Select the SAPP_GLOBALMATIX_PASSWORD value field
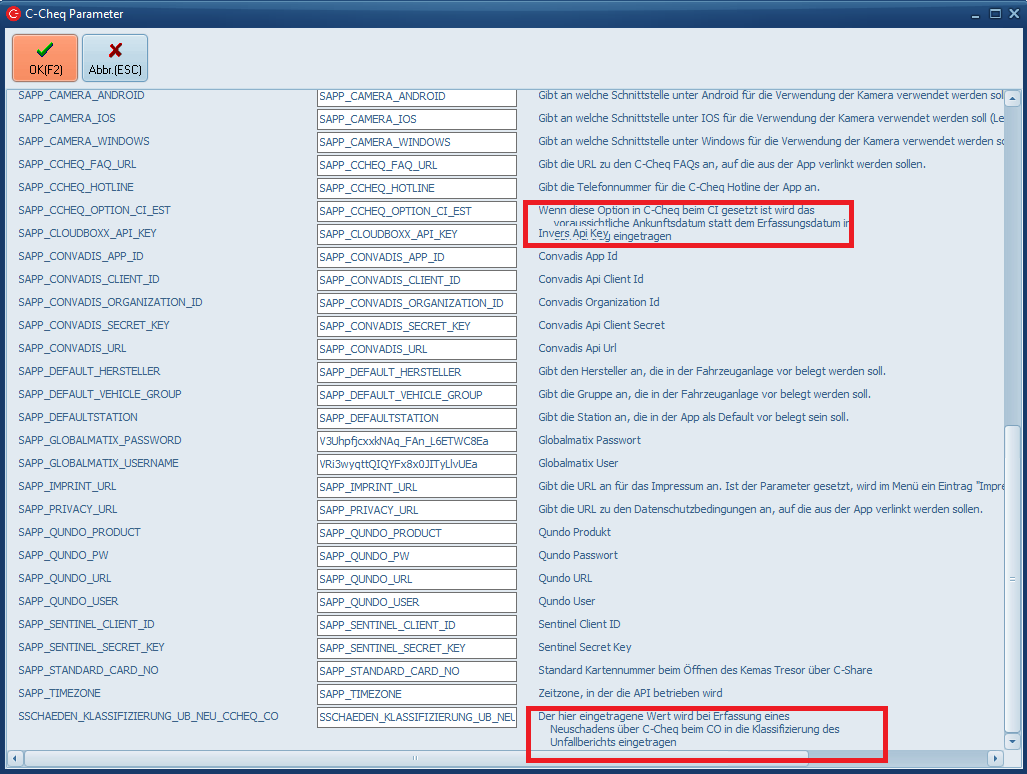 [416, 441]
